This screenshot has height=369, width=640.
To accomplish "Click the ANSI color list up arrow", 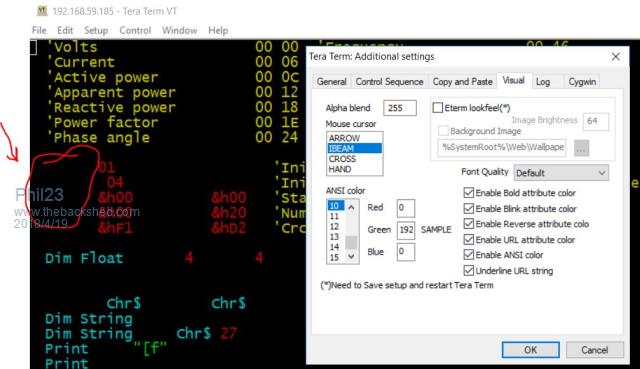I will point(351,207).
